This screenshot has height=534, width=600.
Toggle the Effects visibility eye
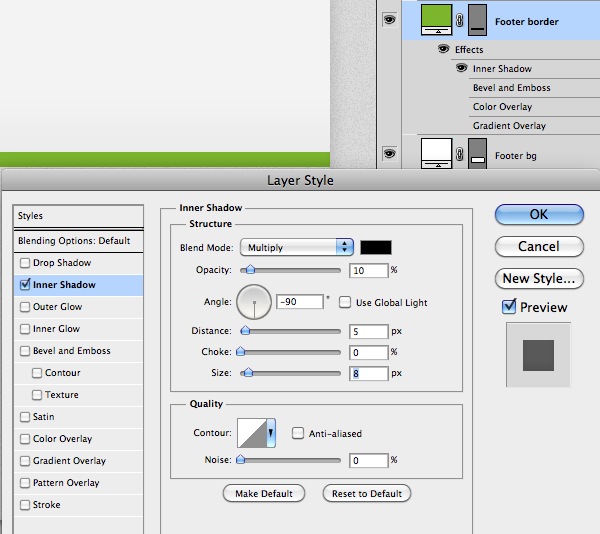tap(443, 49)
